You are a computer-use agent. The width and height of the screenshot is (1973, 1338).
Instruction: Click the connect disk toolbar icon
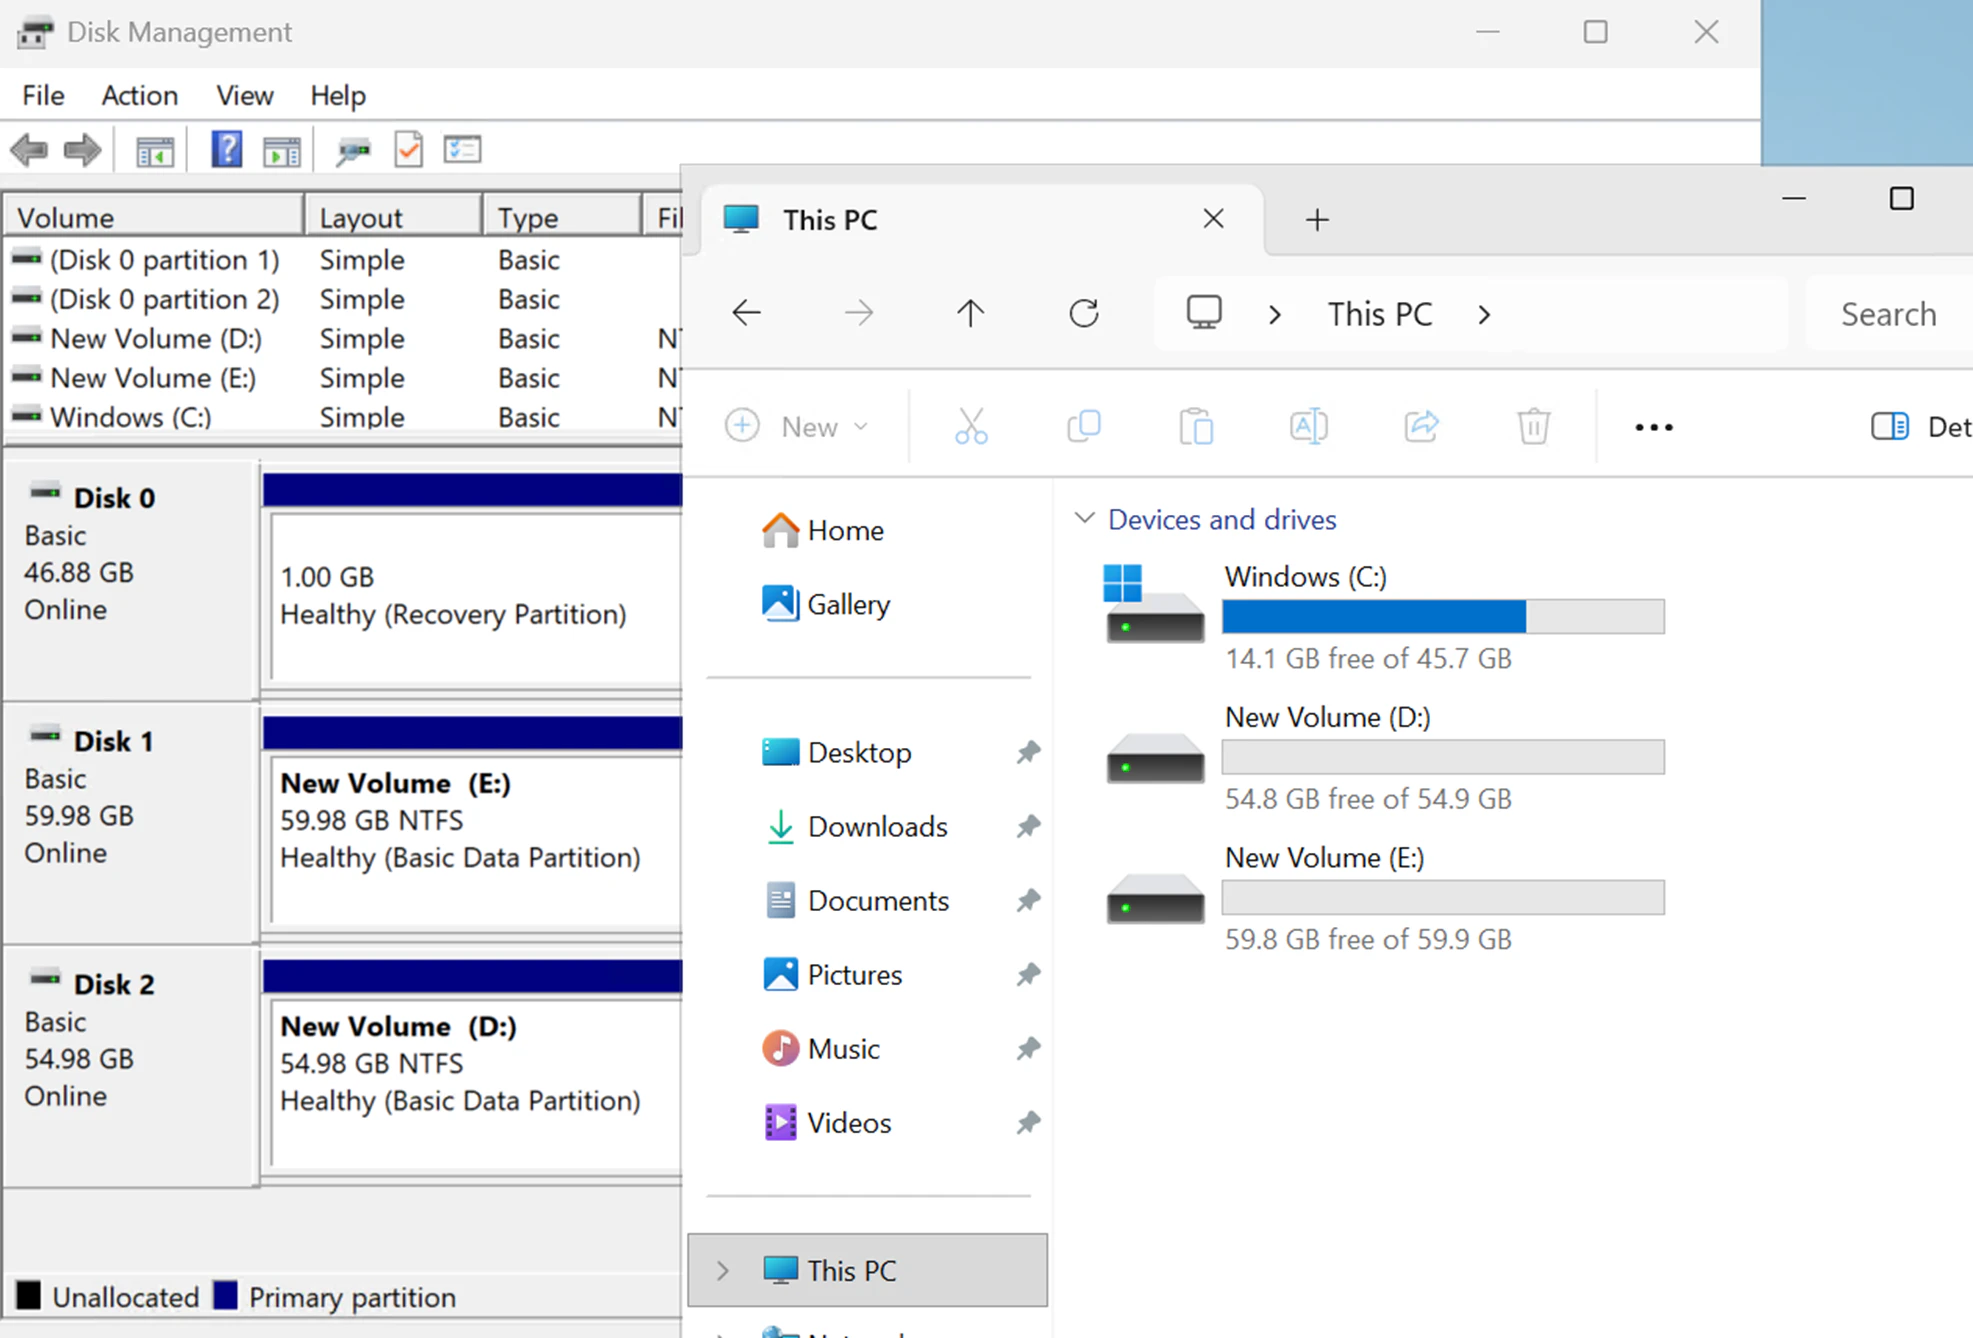[352, 151]
